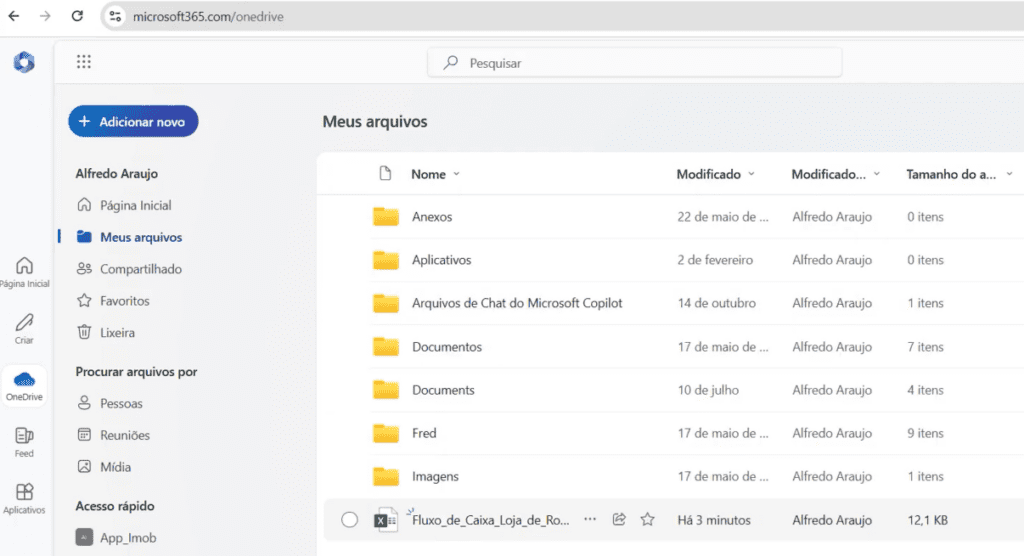1024x556 pixels.
Task: Open the Imagens folder name
Action: (435, 476)
